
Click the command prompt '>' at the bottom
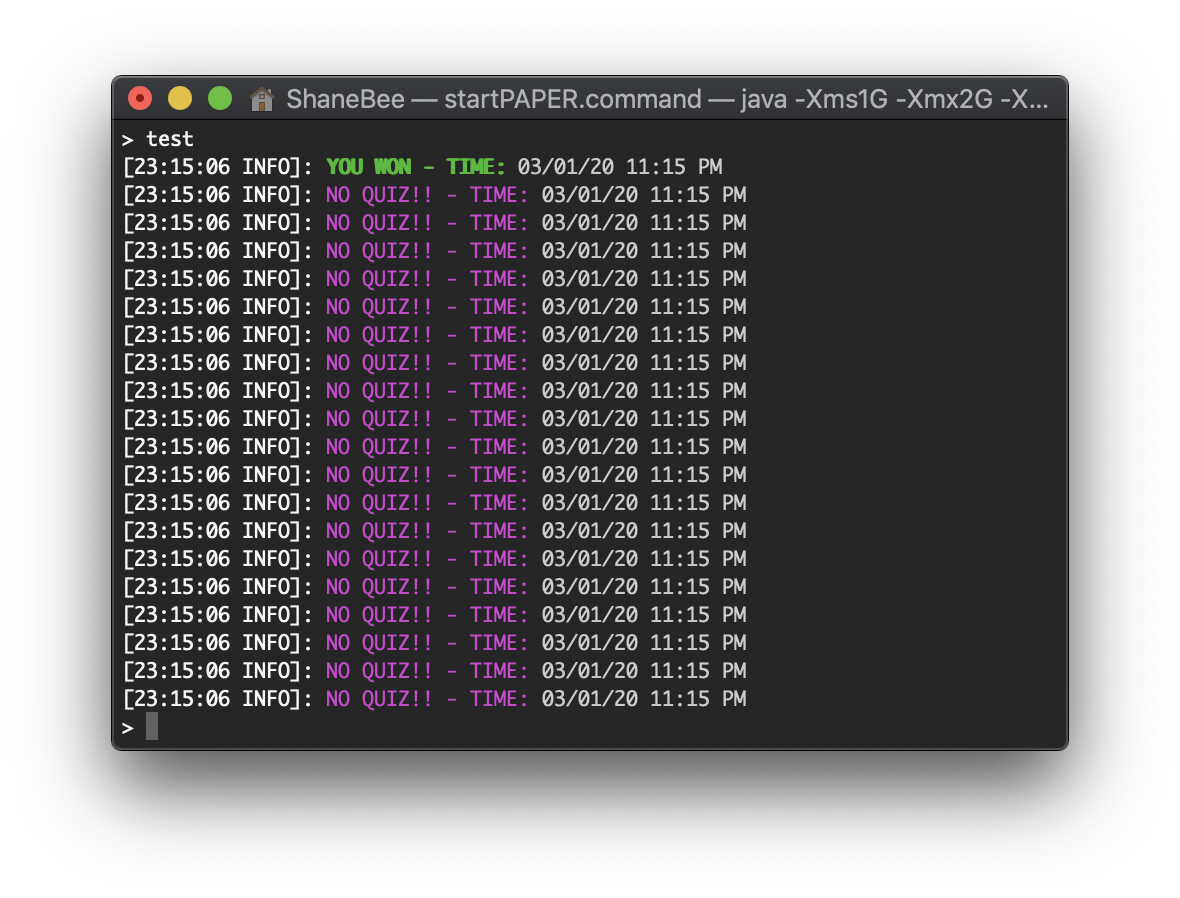pyautogui.click(x=128, y=727)
